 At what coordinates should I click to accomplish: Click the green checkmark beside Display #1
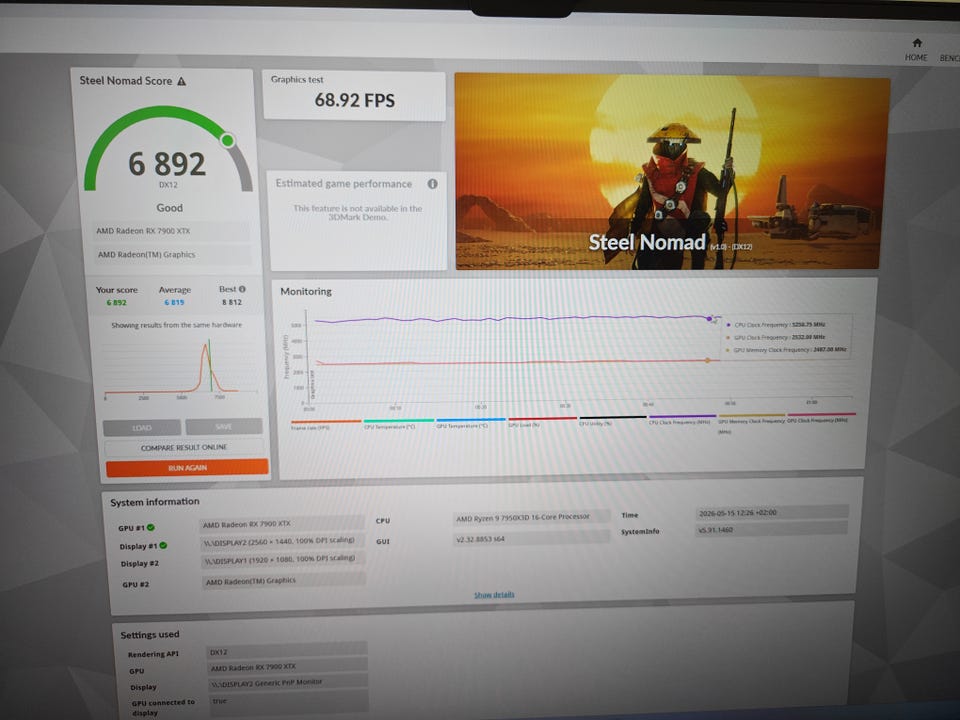pos(163,546)
